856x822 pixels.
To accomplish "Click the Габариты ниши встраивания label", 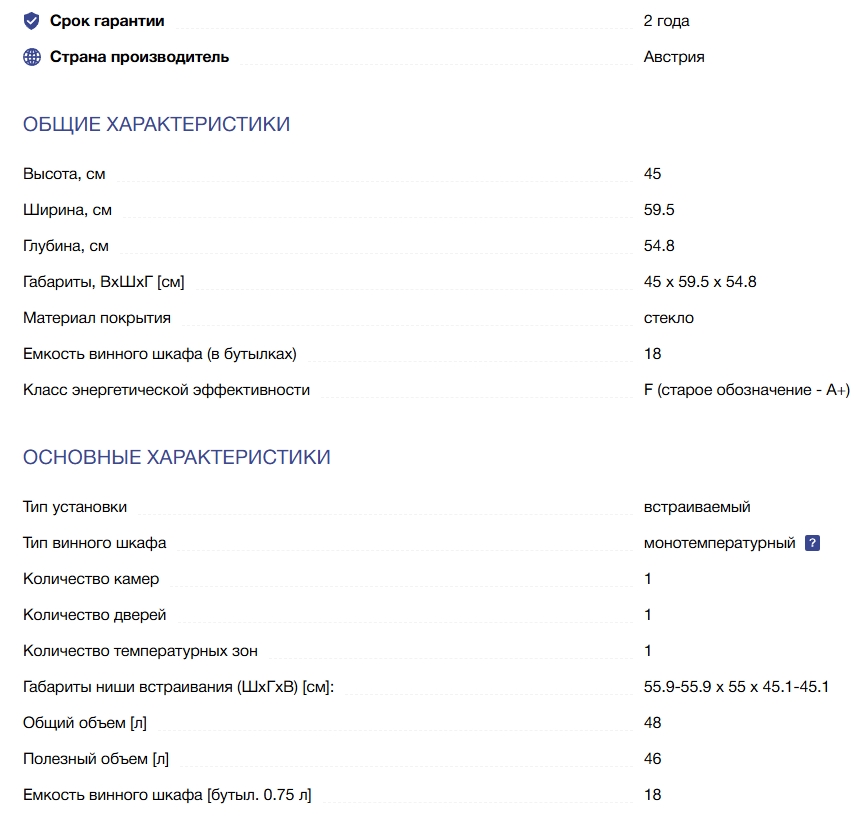I will (x=178, y=687).
